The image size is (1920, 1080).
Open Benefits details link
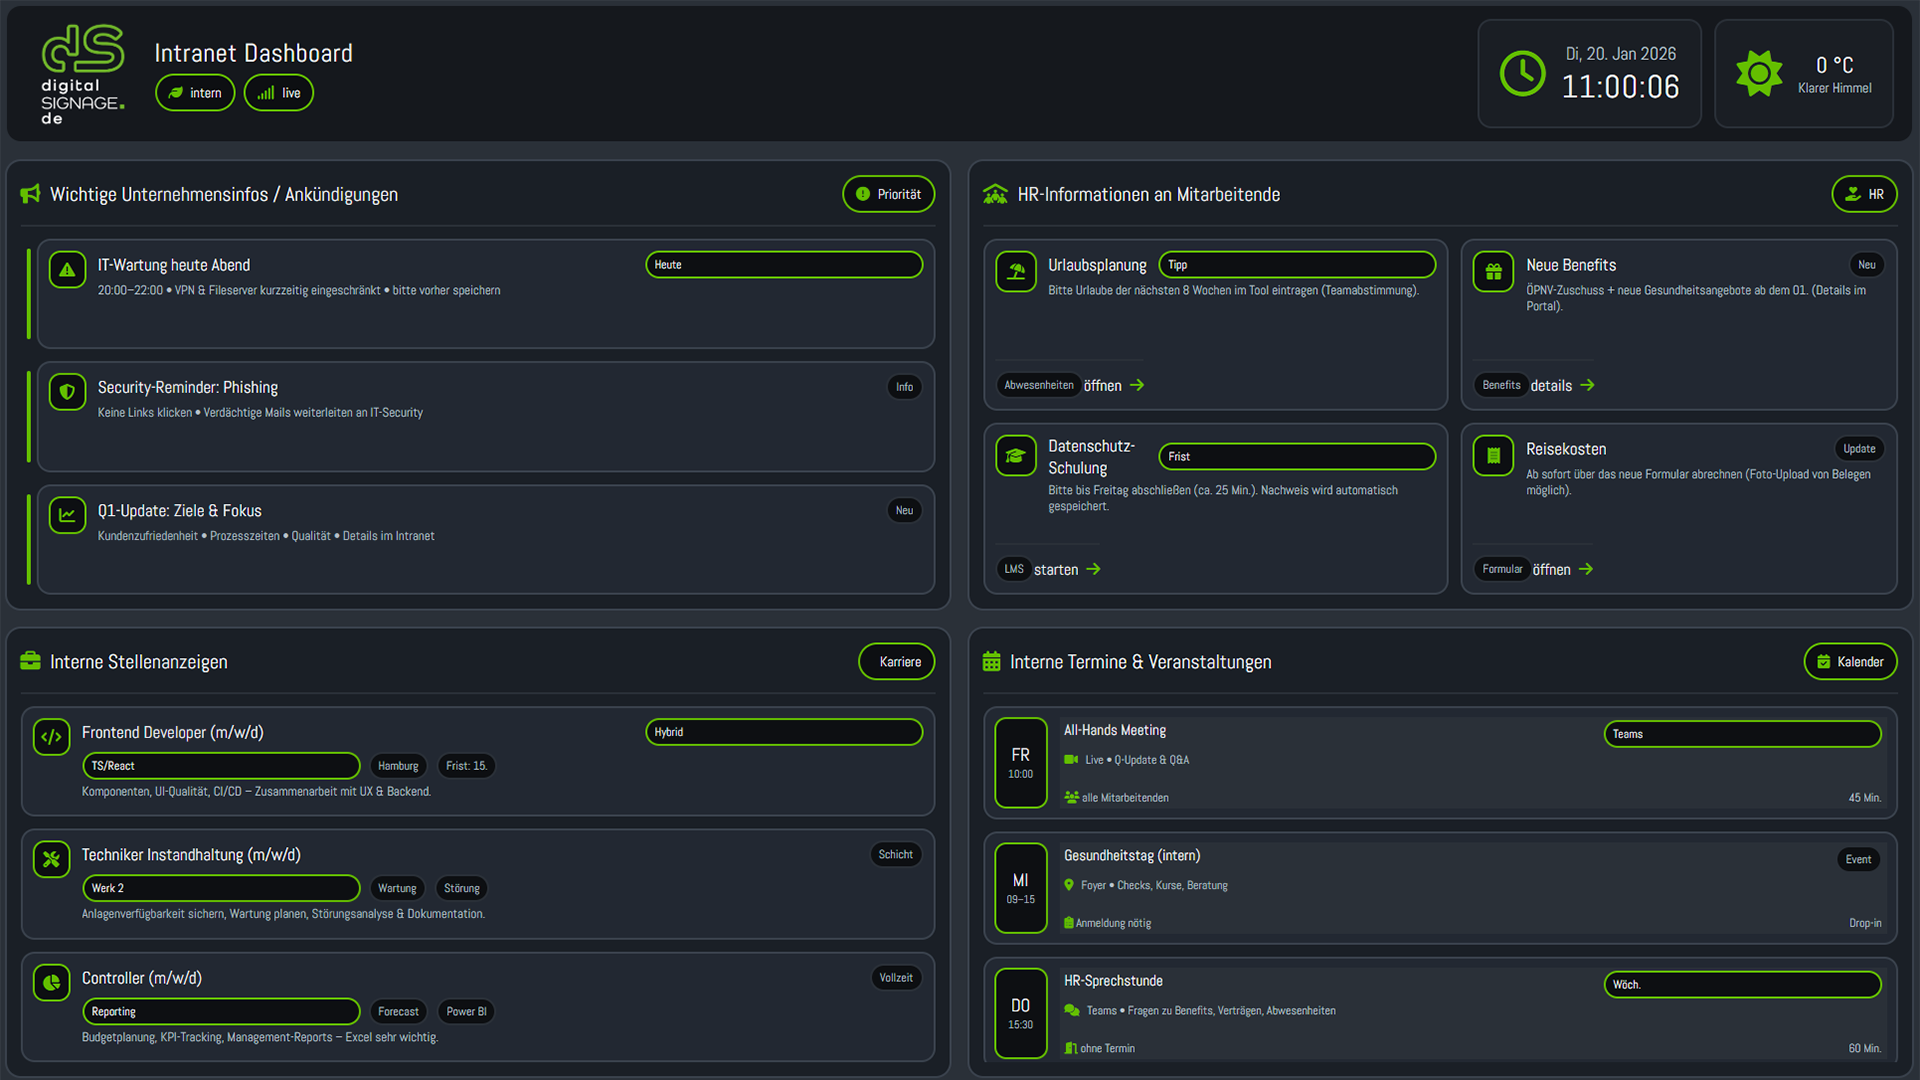coord(1534,385)
